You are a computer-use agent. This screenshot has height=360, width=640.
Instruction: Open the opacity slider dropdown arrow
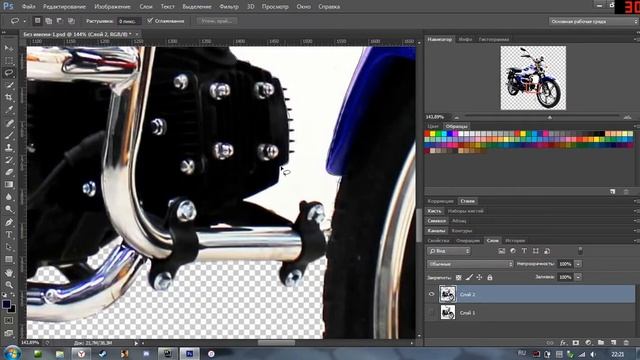[578, 264]
